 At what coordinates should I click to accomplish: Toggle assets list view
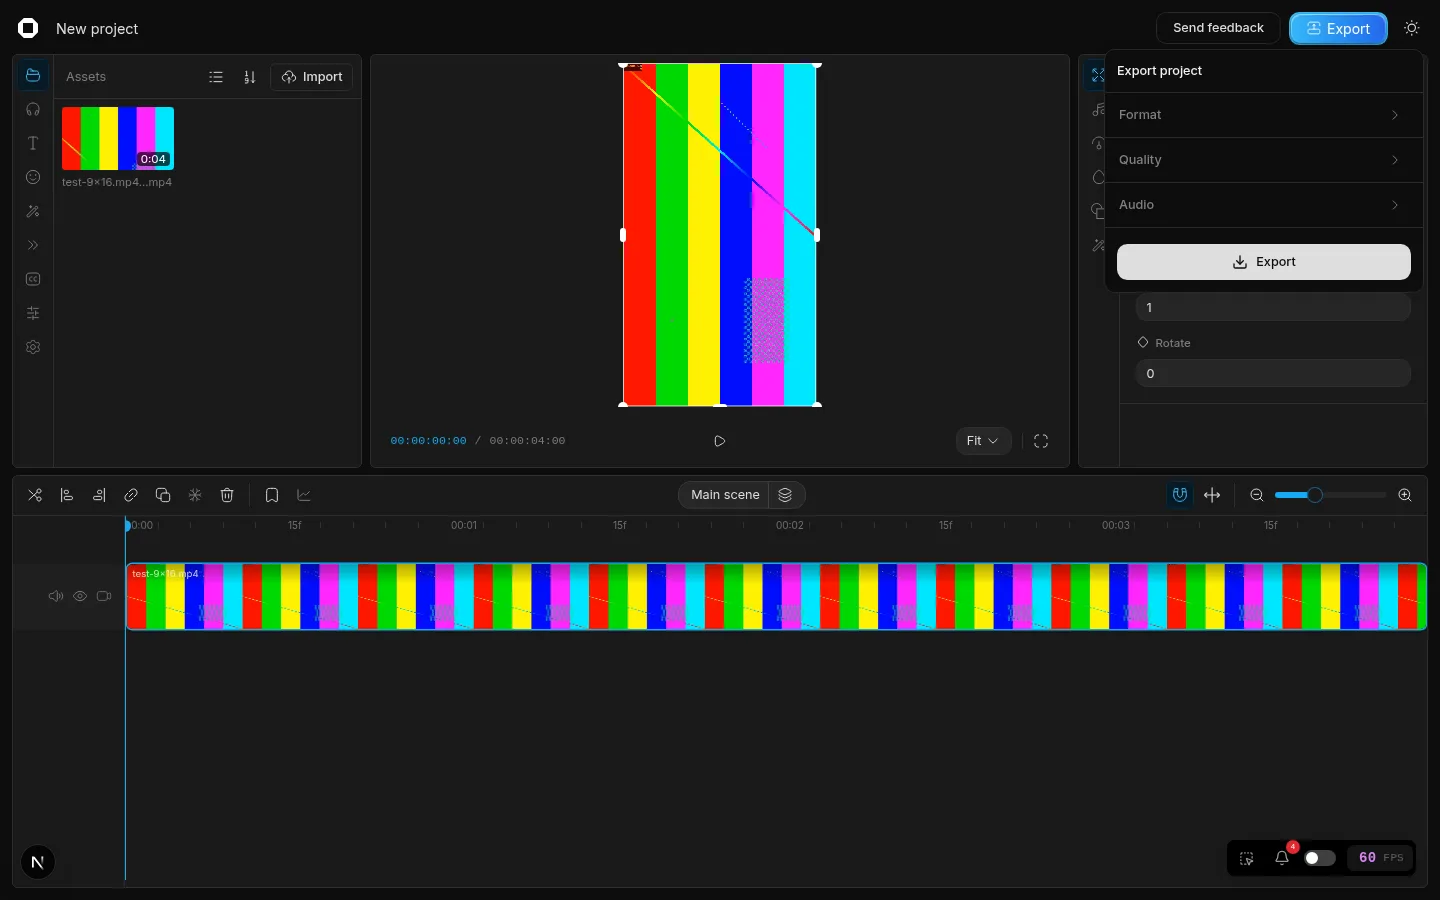click(x=216, y=77)
